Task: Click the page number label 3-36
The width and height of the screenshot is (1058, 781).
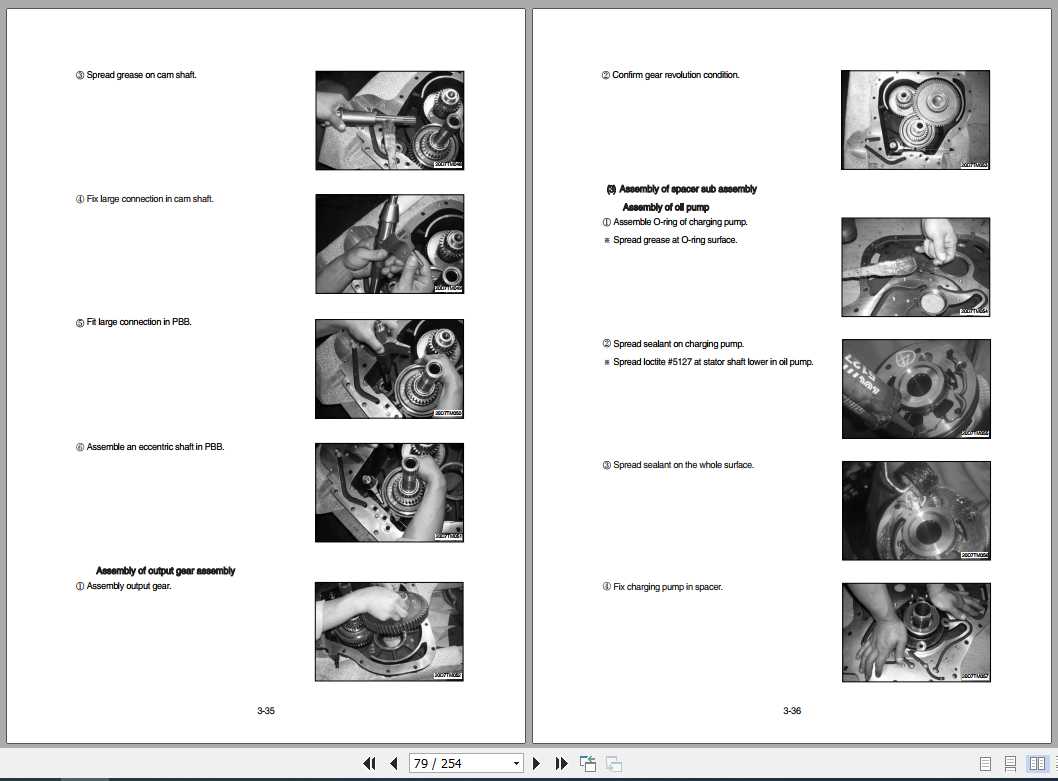Action: 792,711
